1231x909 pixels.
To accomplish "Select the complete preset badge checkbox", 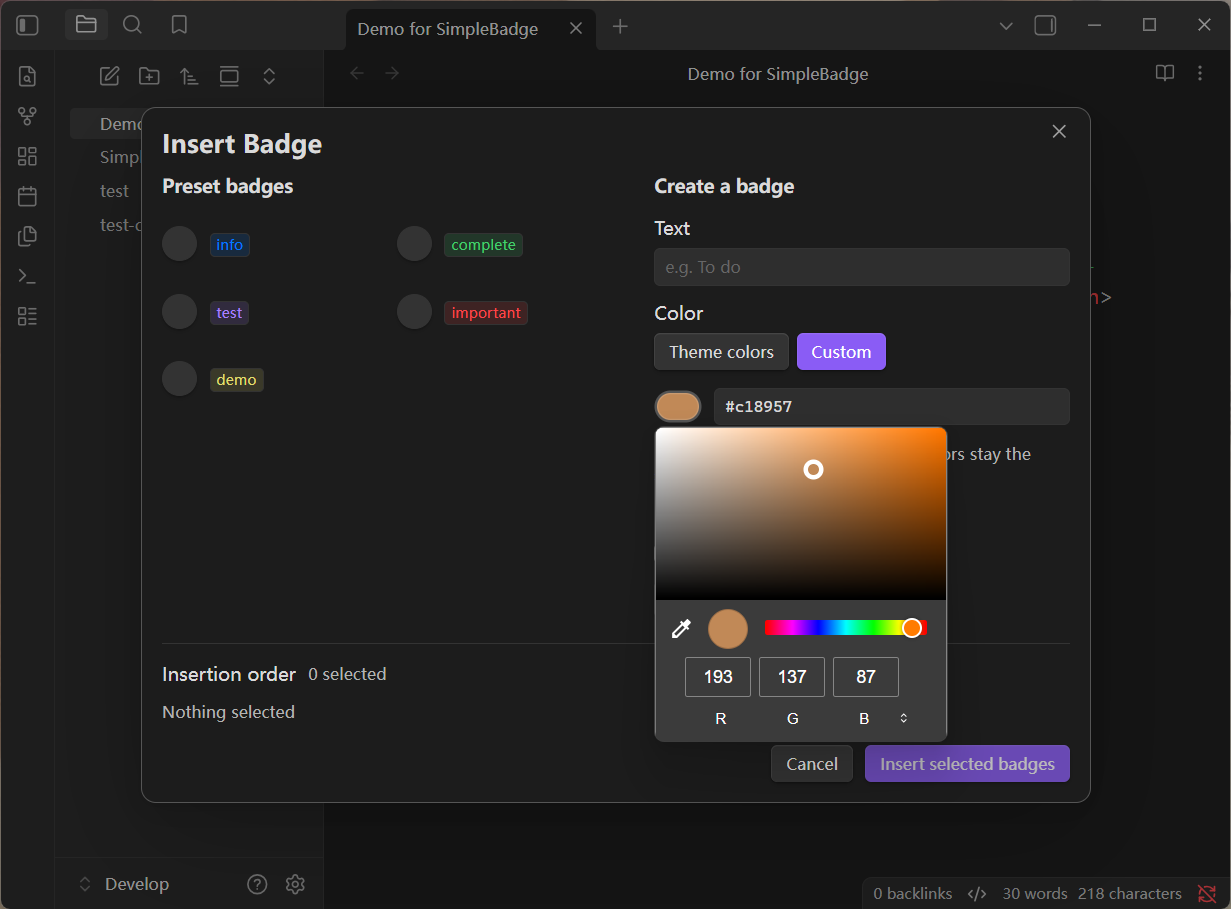I will pos(414,244).
